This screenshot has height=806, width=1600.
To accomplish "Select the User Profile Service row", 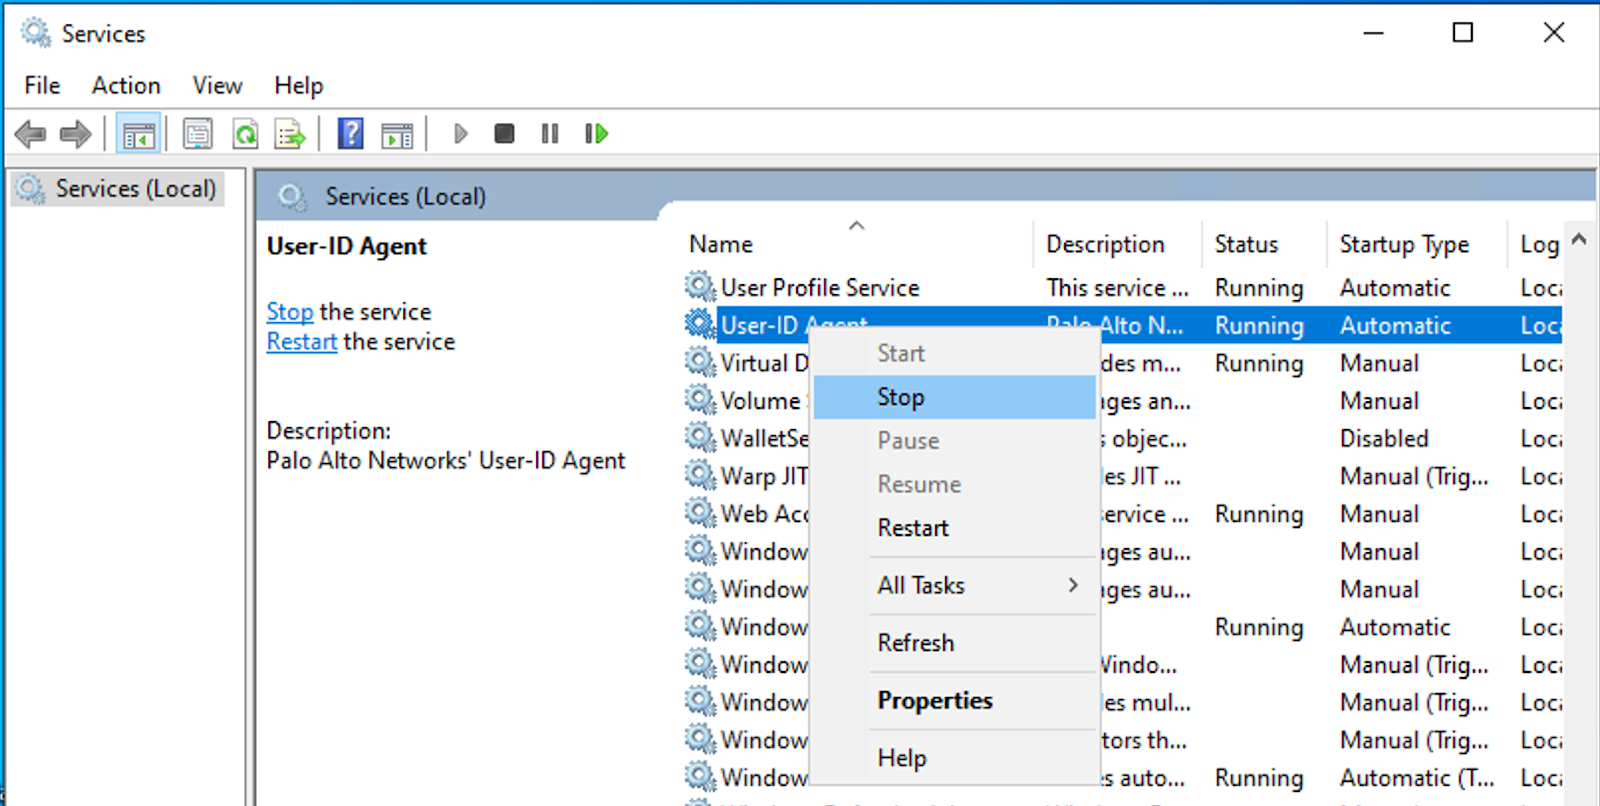I will (x=1122, y=288).
